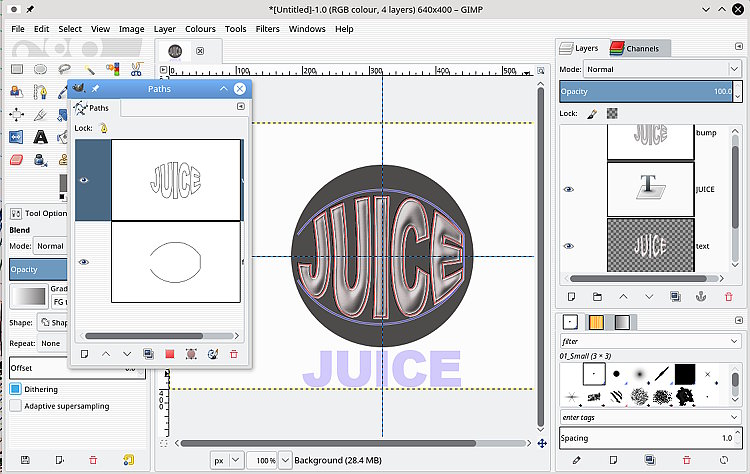The image size is (750, 474).
Task: Activate the Text tool
Action: coord(40,137)
